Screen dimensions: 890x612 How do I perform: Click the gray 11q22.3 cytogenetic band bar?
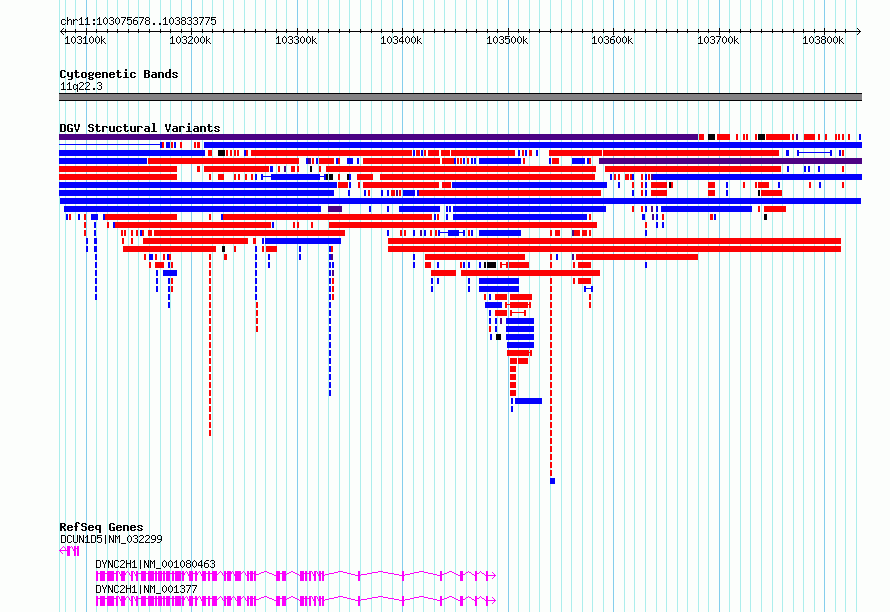click(x=460, y=97)
